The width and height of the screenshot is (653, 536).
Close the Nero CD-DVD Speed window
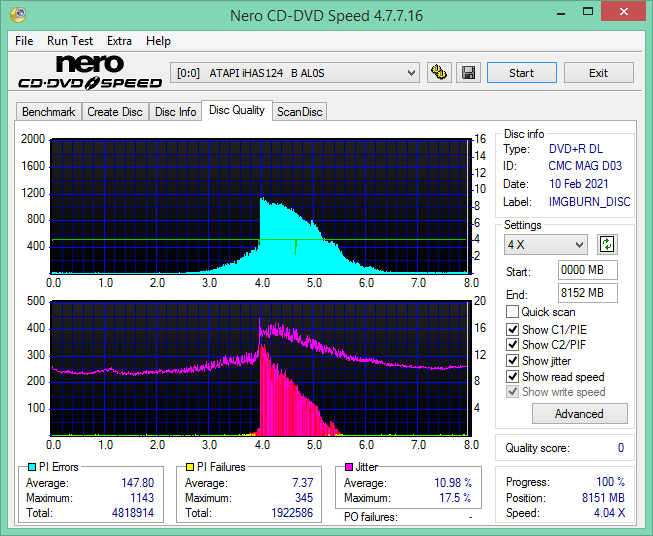(x=623, y=12)
